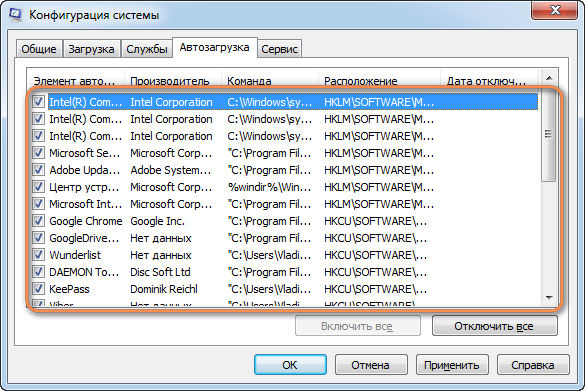Viewport: 585px width, 391px height.
Task: Click Нет данных in the GoogleDrive row
Action: point(161,238)
